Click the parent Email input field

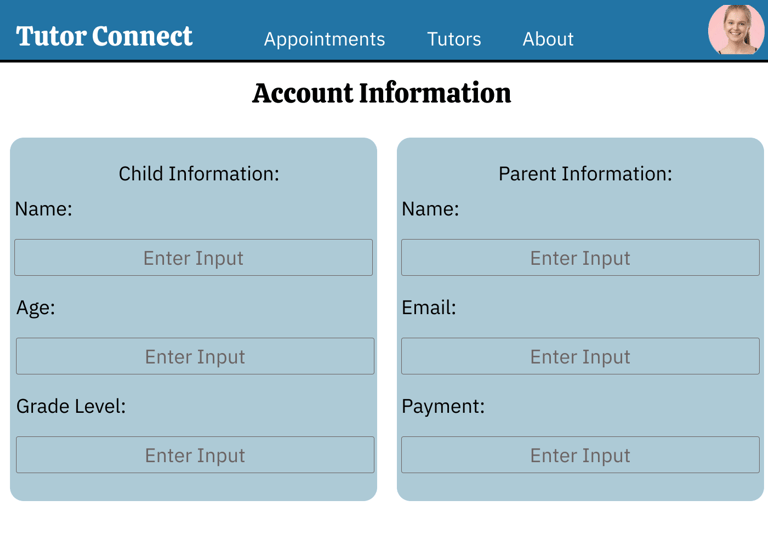[x=580, y=357]
